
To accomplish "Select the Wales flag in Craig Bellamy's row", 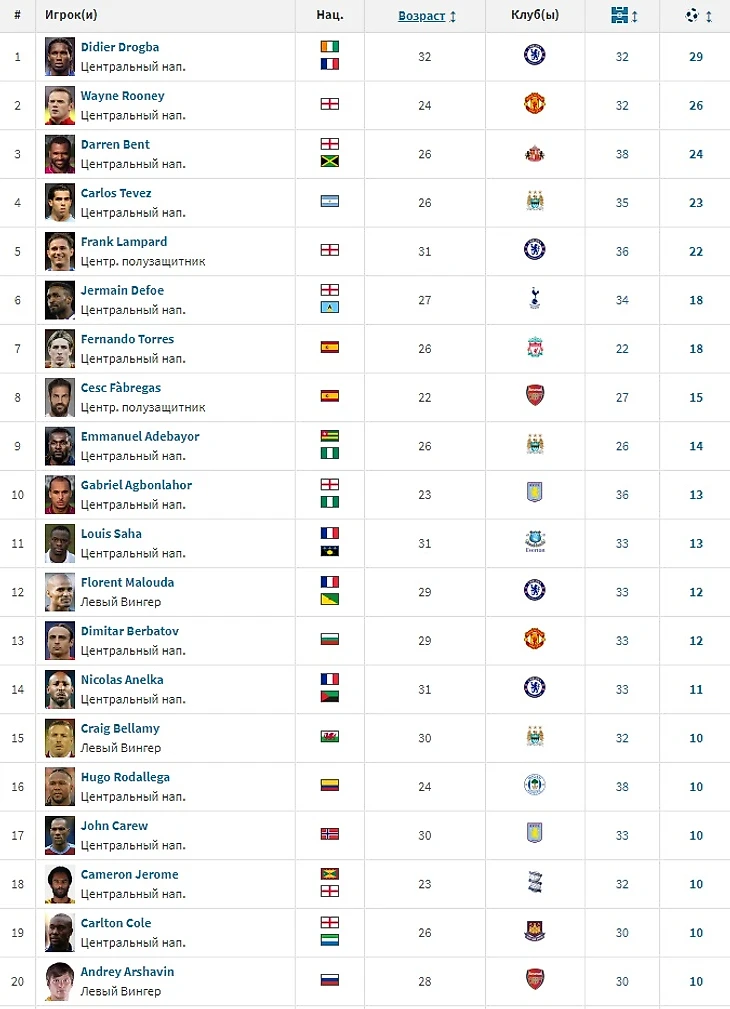I will [330, 737].
